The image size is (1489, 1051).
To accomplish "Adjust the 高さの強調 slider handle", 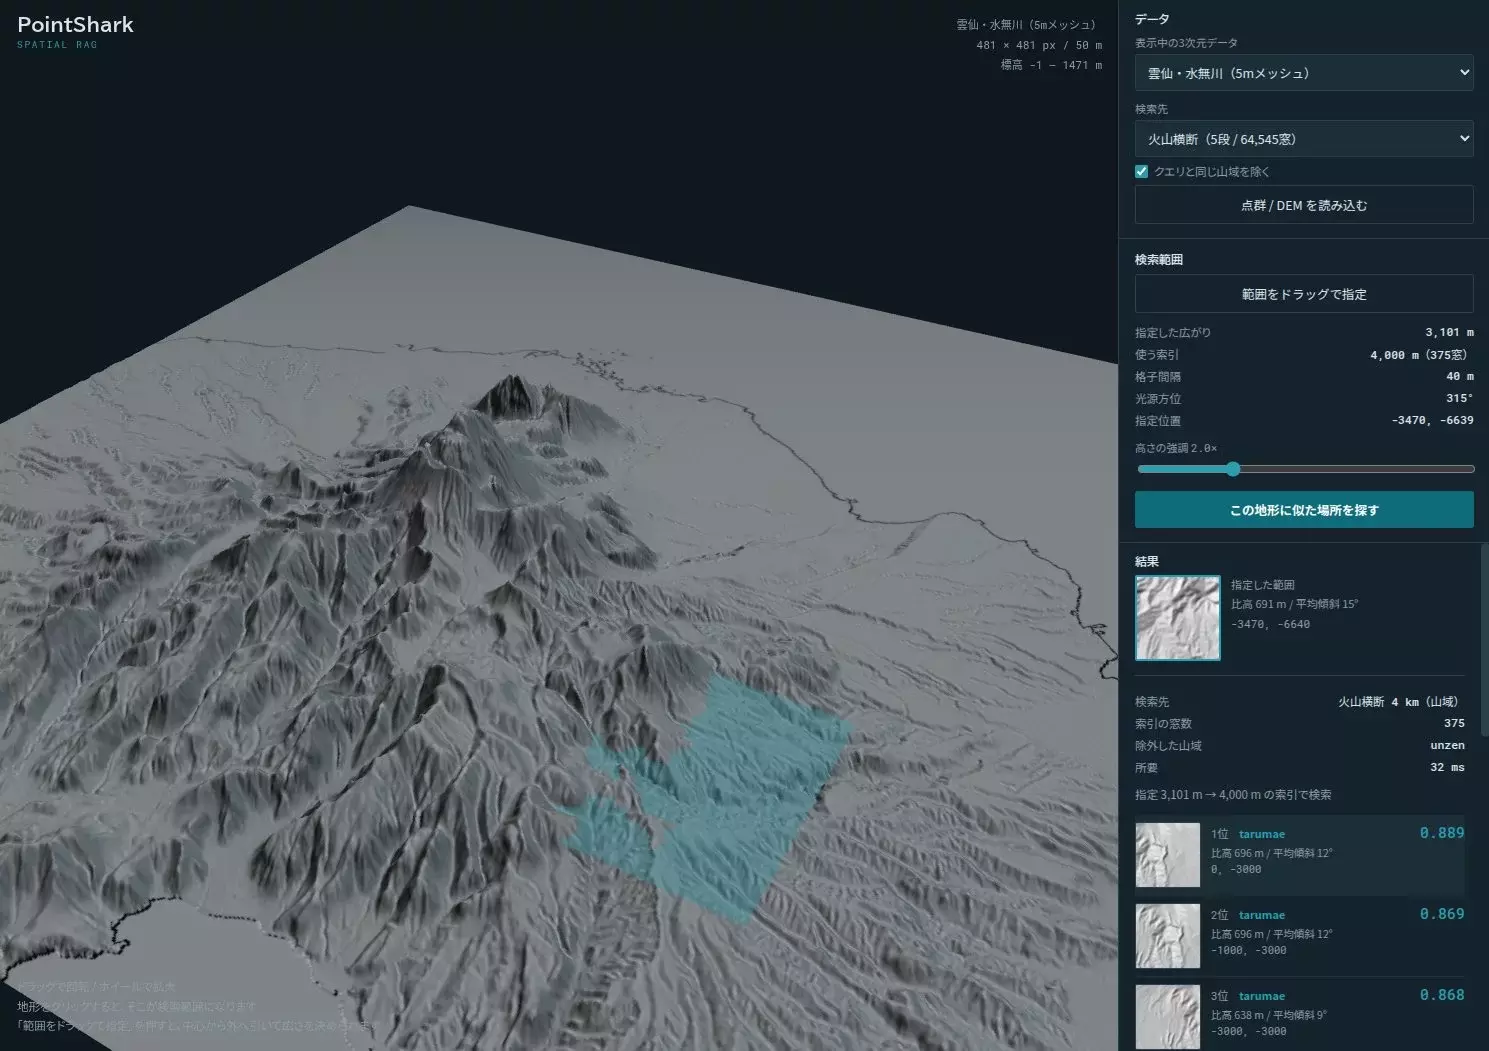I will point(1233,469).
